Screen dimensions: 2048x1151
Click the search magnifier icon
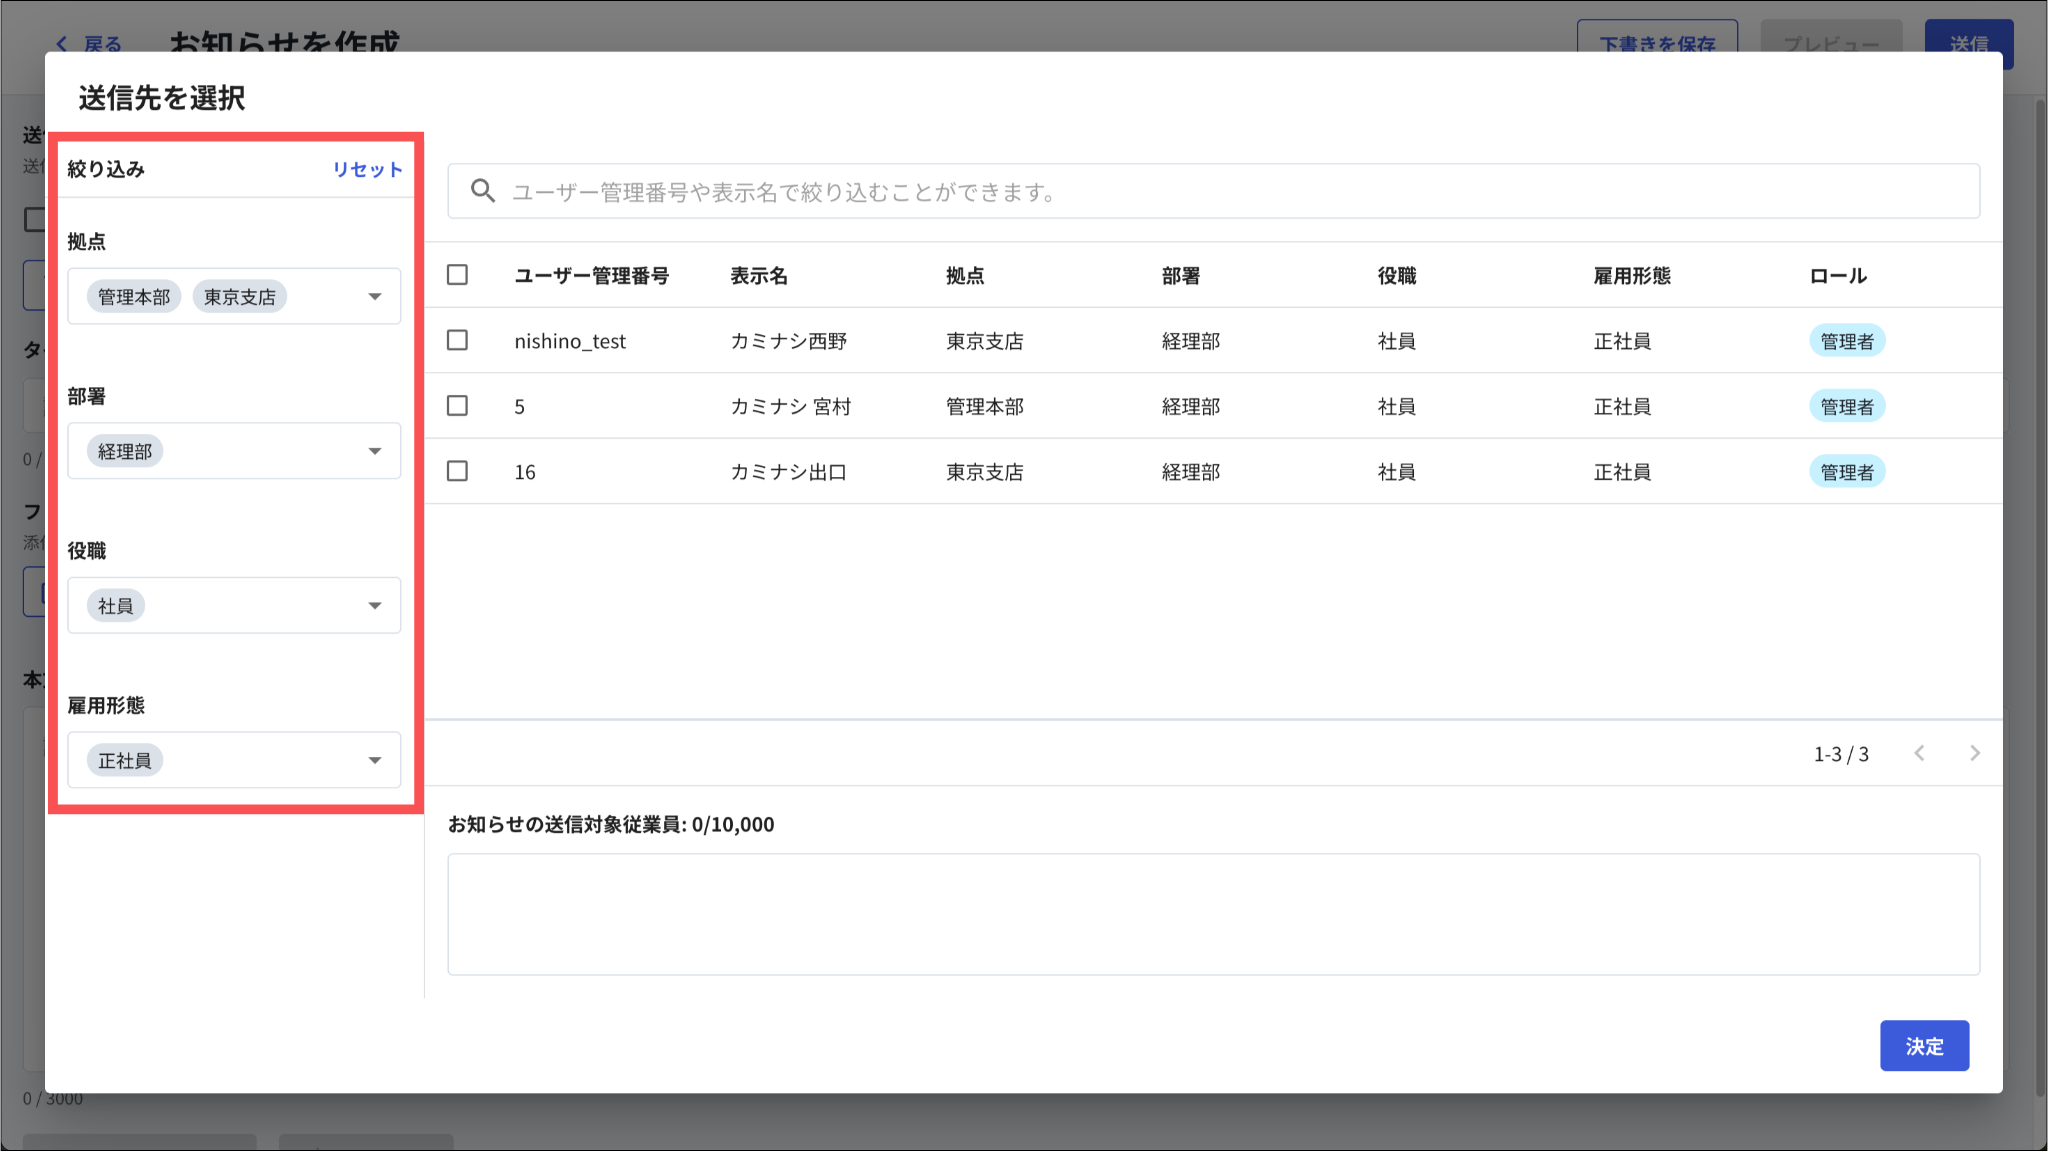click(x=483, y=191)
